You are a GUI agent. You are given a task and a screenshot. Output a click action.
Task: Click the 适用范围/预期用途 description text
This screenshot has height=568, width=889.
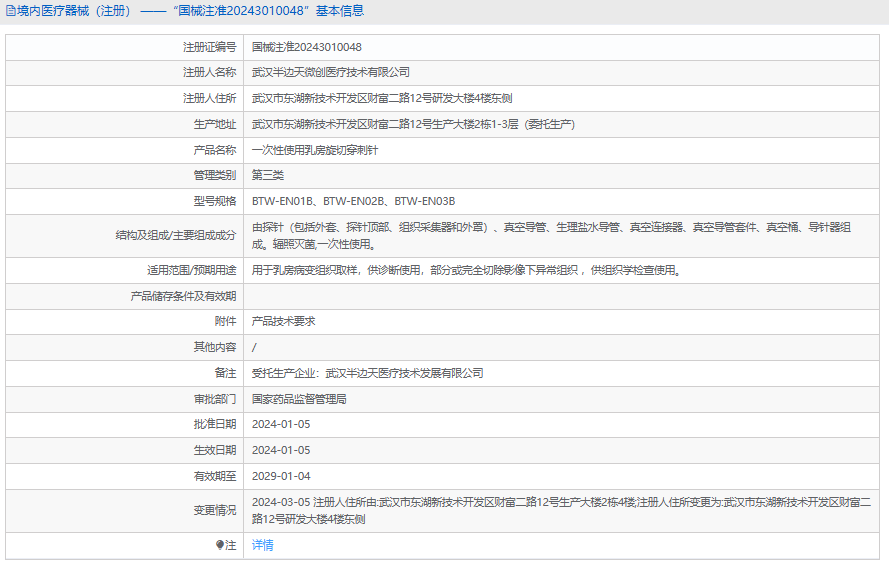[466, 270]
